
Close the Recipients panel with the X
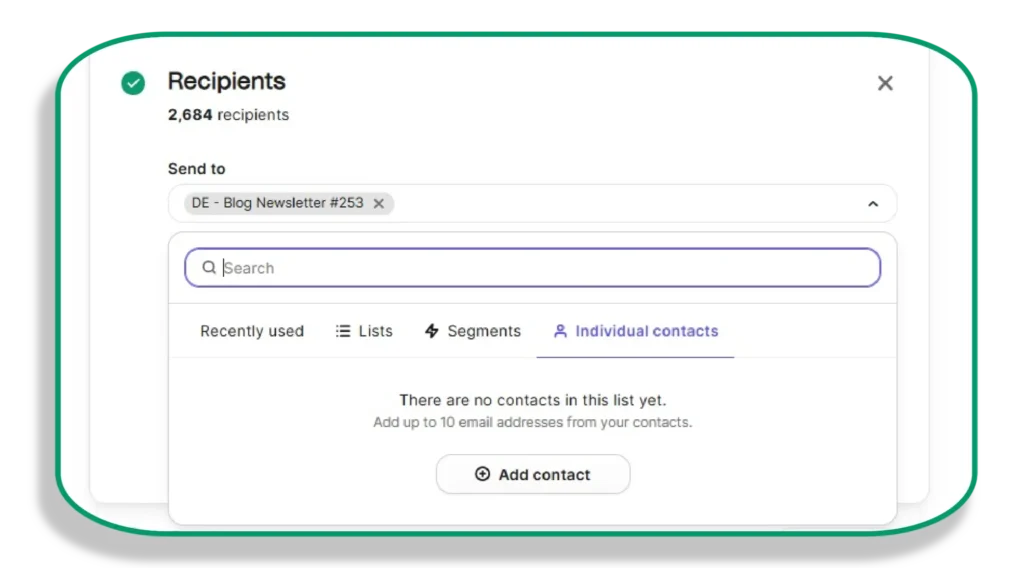[x=885, y=83]
